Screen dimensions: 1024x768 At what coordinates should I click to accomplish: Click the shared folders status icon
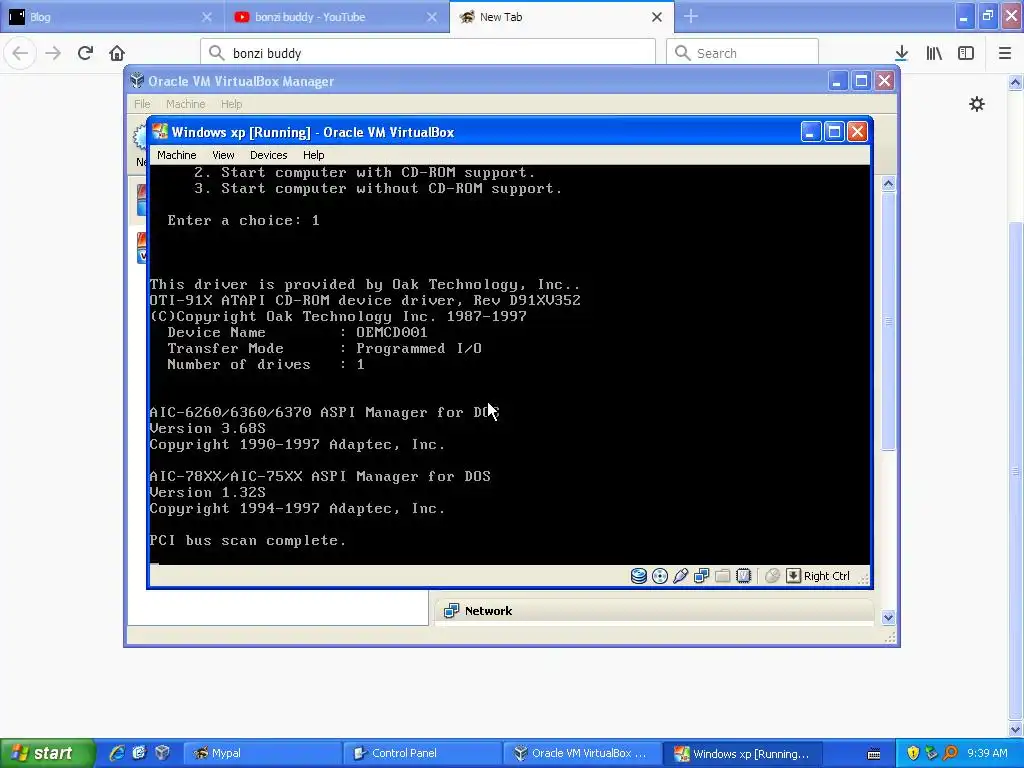[722, 575]
